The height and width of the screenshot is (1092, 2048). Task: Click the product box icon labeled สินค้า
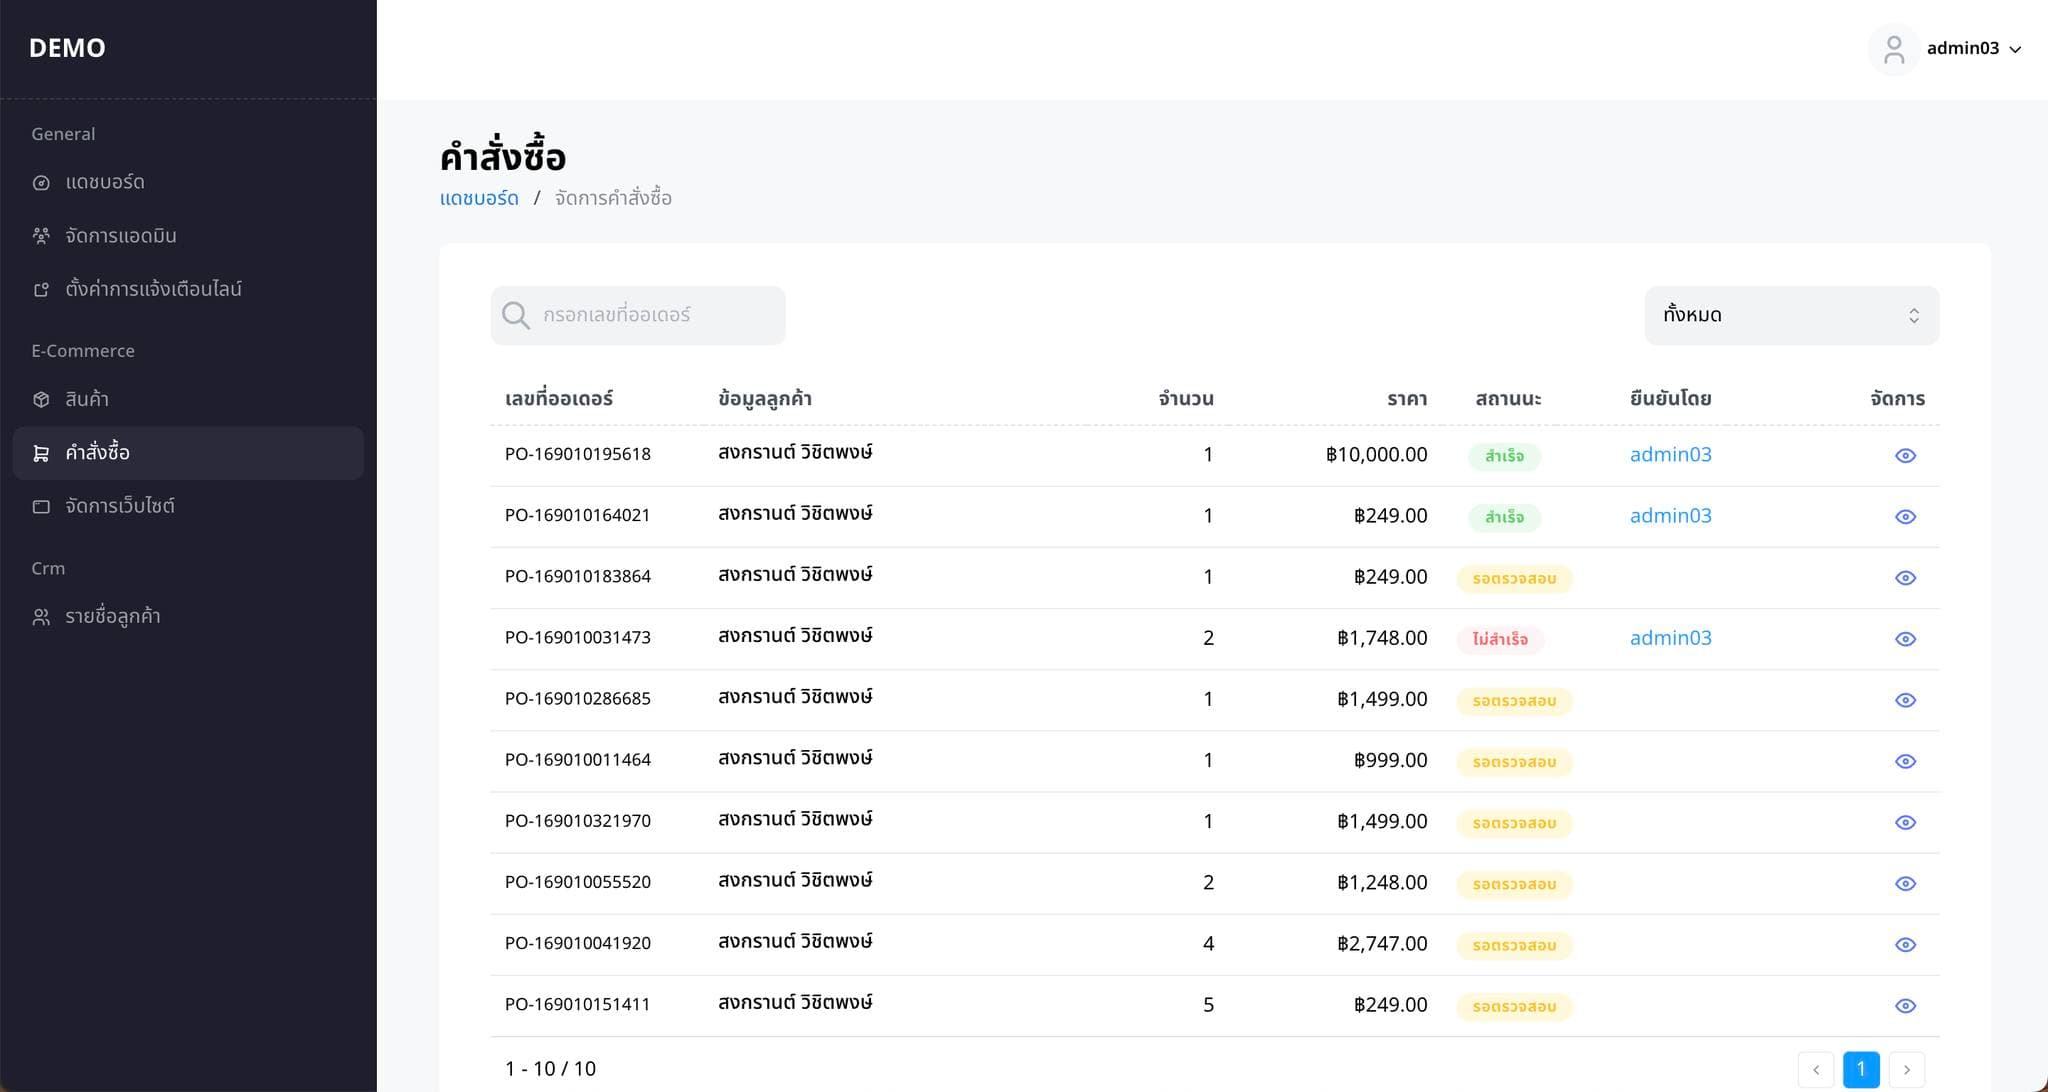[x=41, y=400]
